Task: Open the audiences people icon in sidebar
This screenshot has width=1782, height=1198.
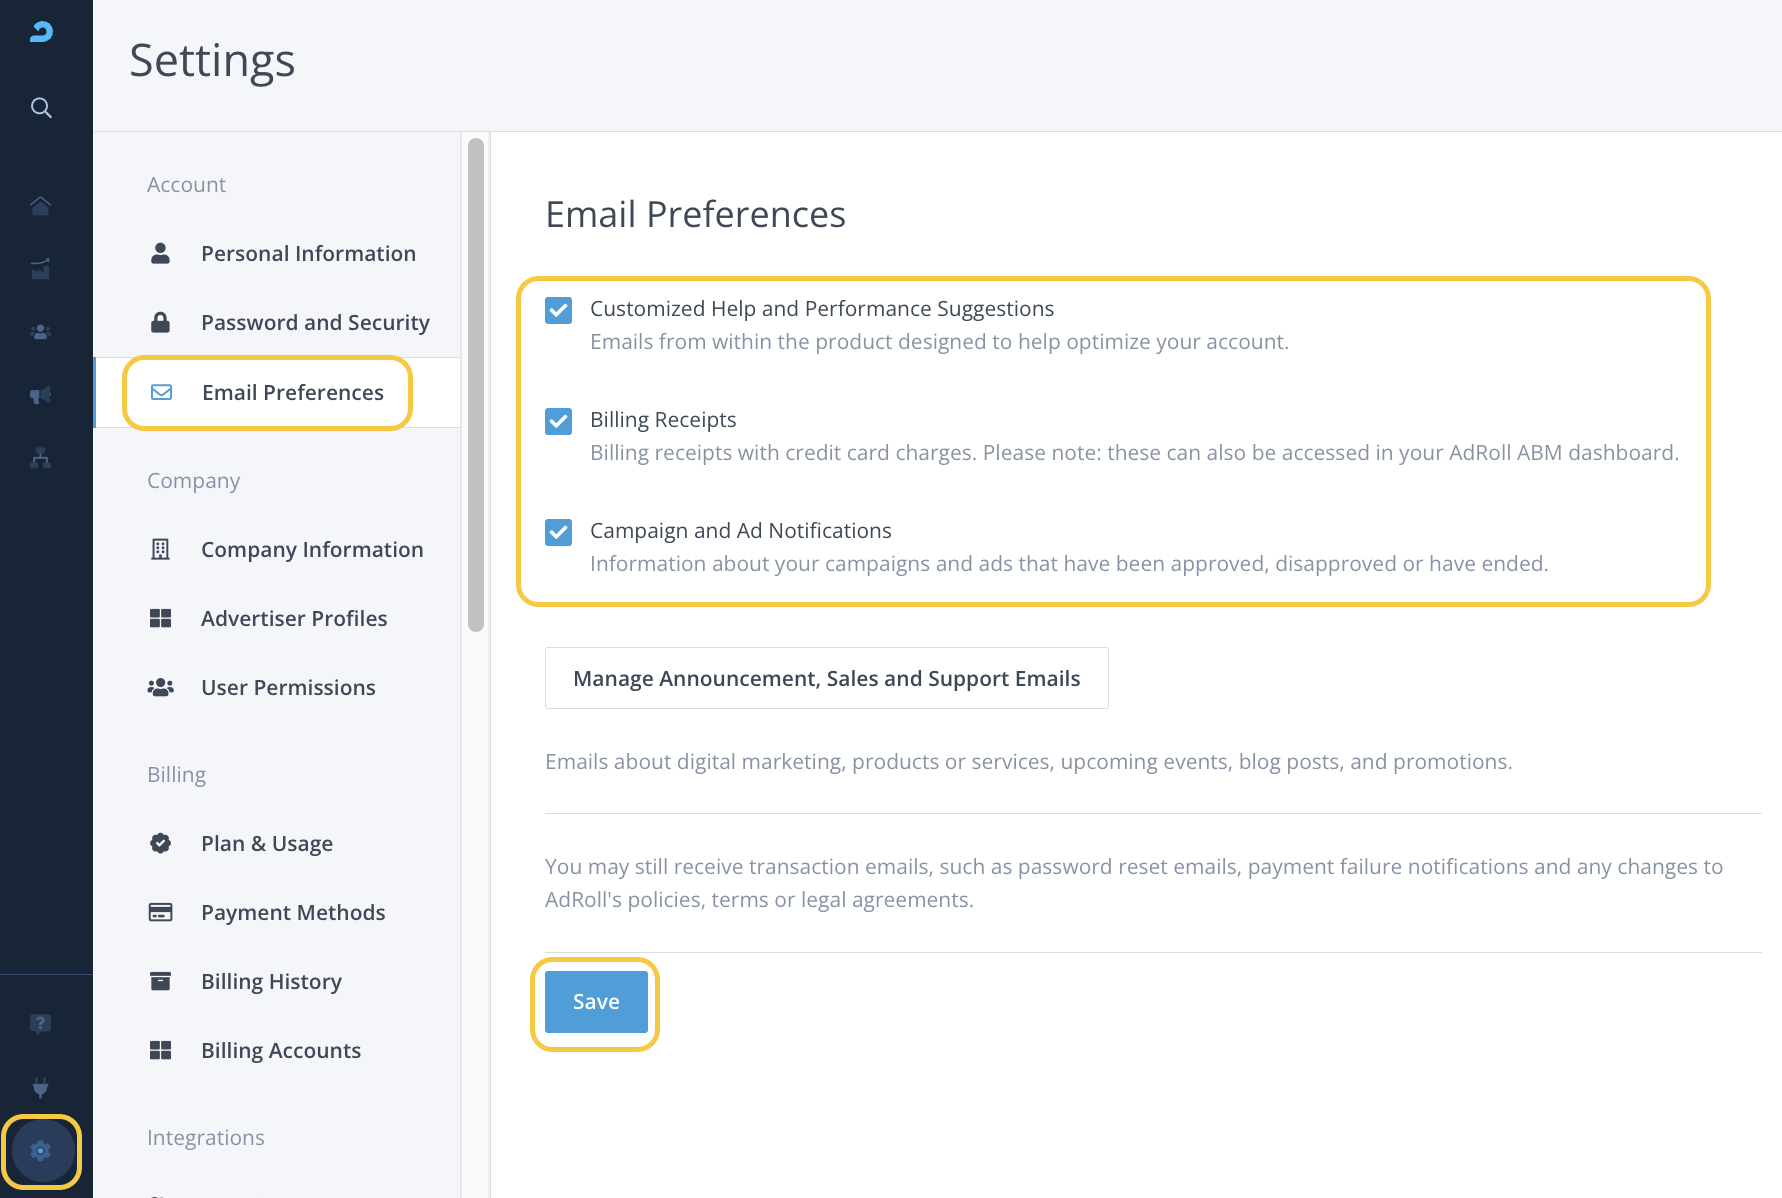Action: (x=41, y=332)
